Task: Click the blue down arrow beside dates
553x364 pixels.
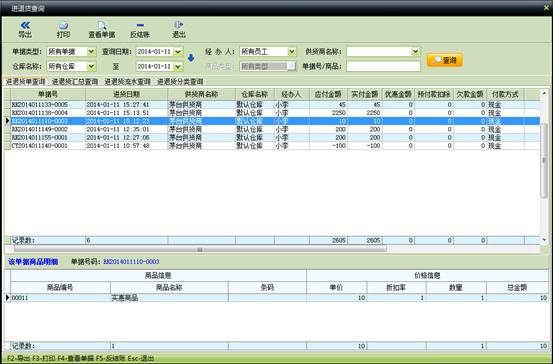Action: [191, 58]
